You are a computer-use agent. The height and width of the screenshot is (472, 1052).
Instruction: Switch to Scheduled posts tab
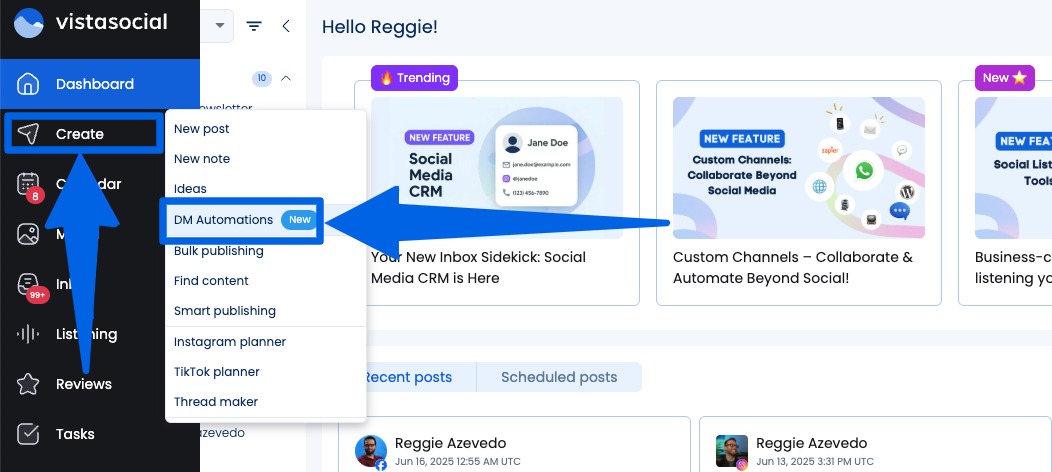tap(559, 377)
